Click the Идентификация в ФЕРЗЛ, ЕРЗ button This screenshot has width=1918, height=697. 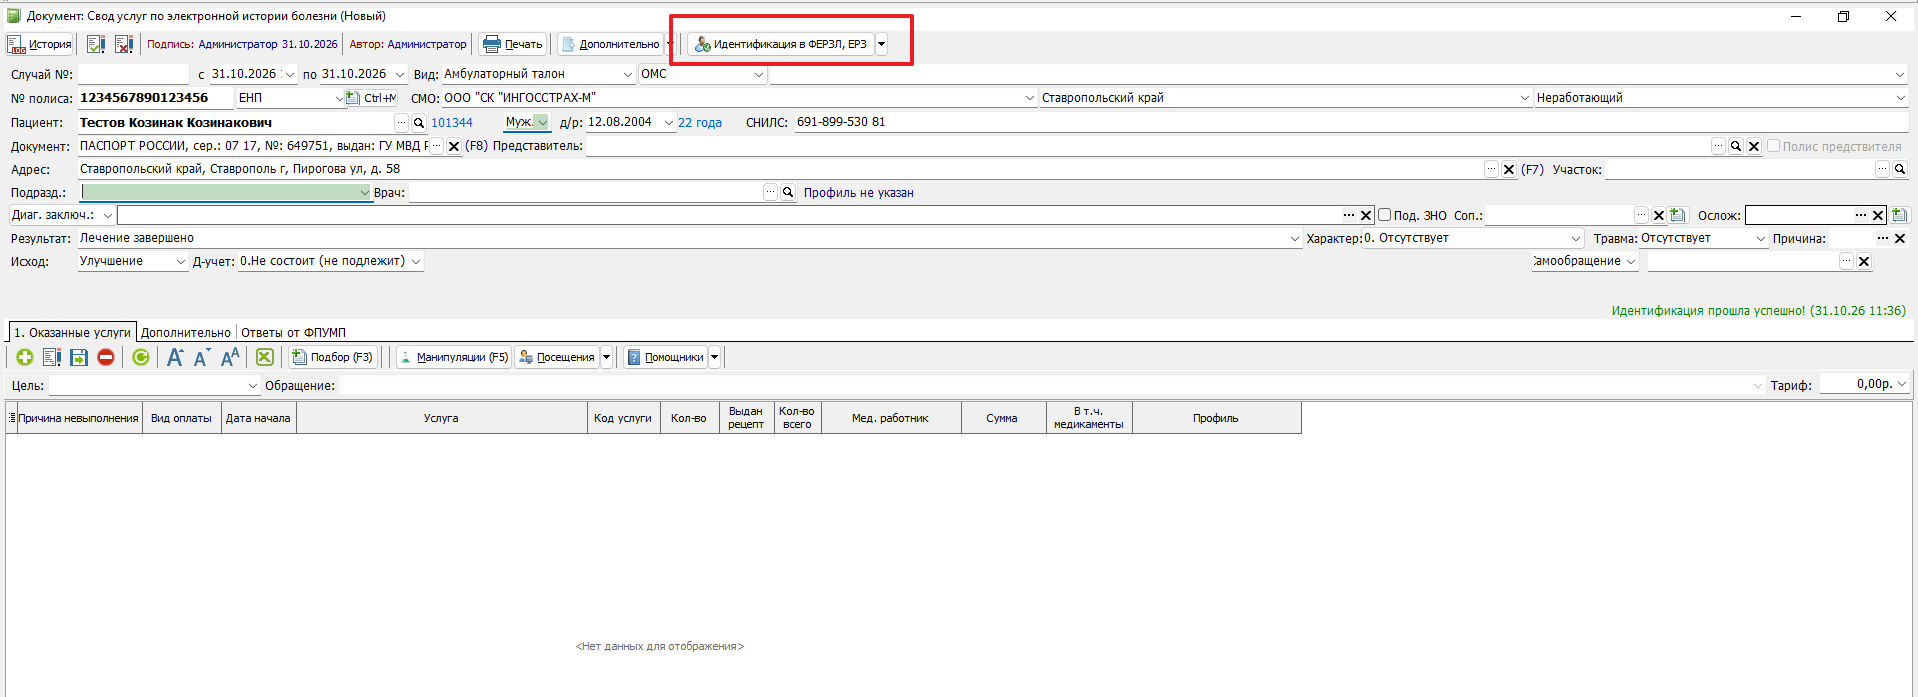click(x=781, y=44)
